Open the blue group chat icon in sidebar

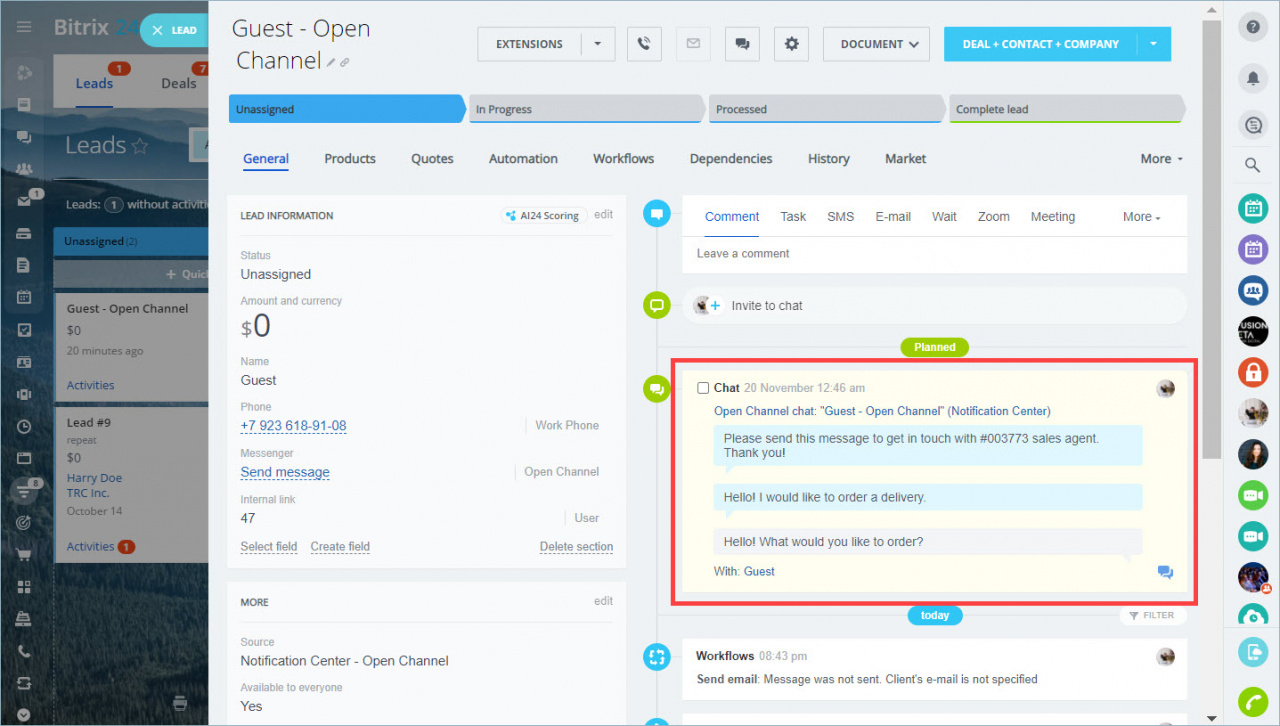click(x=1253, y=290)
